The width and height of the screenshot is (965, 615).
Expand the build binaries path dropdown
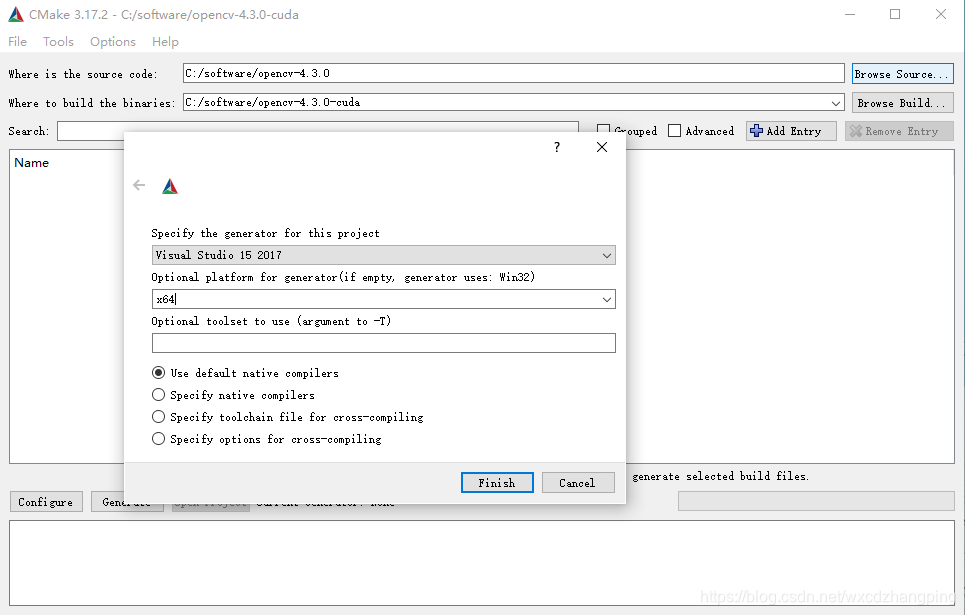tap(836, 103)
